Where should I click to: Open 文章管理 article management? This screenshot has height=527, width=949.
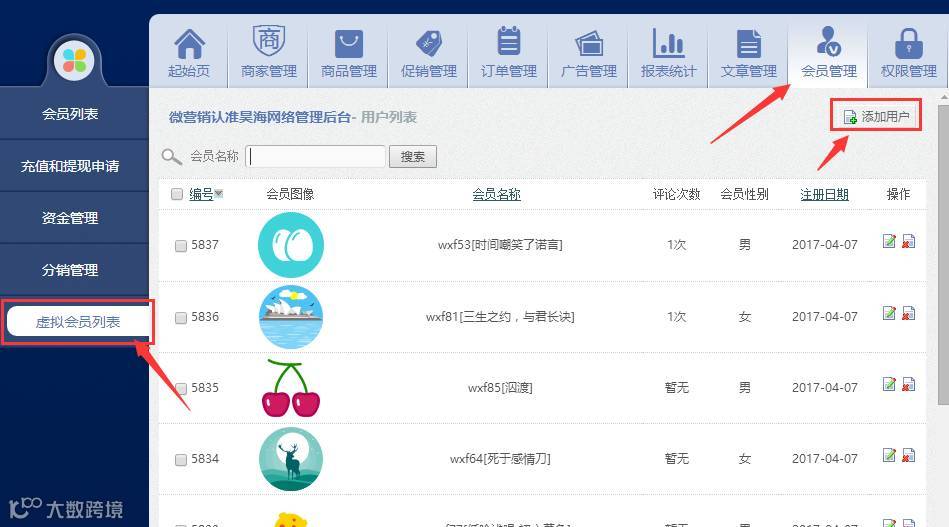[x=748, y=53]
